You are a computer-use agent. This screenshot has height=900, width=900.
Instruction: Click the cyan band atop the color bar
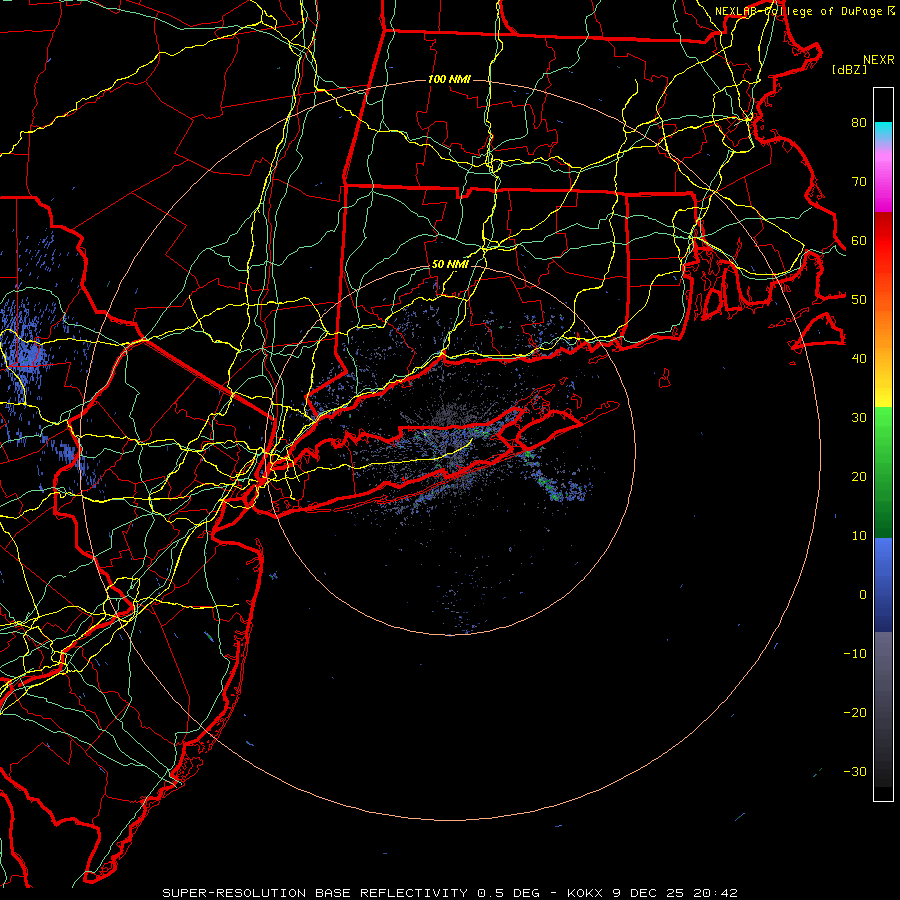coord(883,131)
